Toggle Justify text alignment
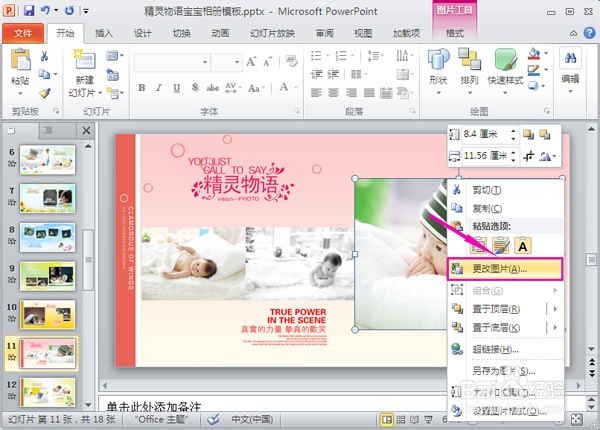 tap(369, 93)
